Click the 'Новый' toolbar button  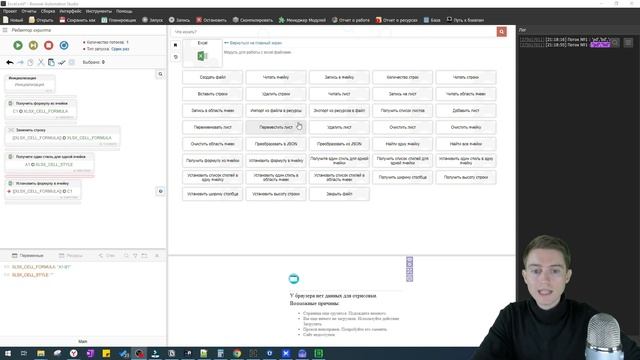tap(13, 20)
